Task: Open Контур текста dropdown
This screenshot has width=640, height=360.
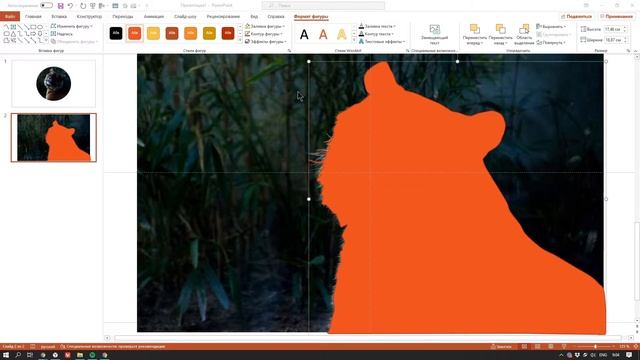Action: coord(376,34)
